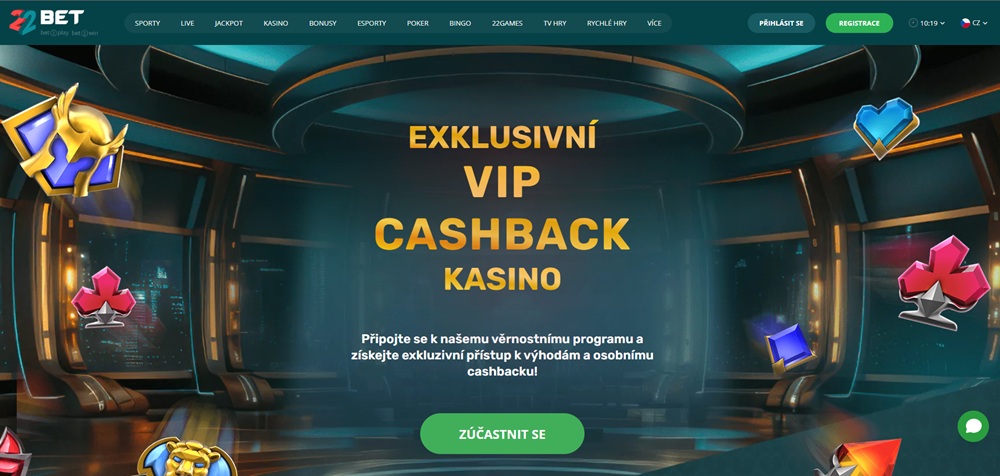
Task: Open the BONUSY menu item
Action: click(x=322, y=23)
